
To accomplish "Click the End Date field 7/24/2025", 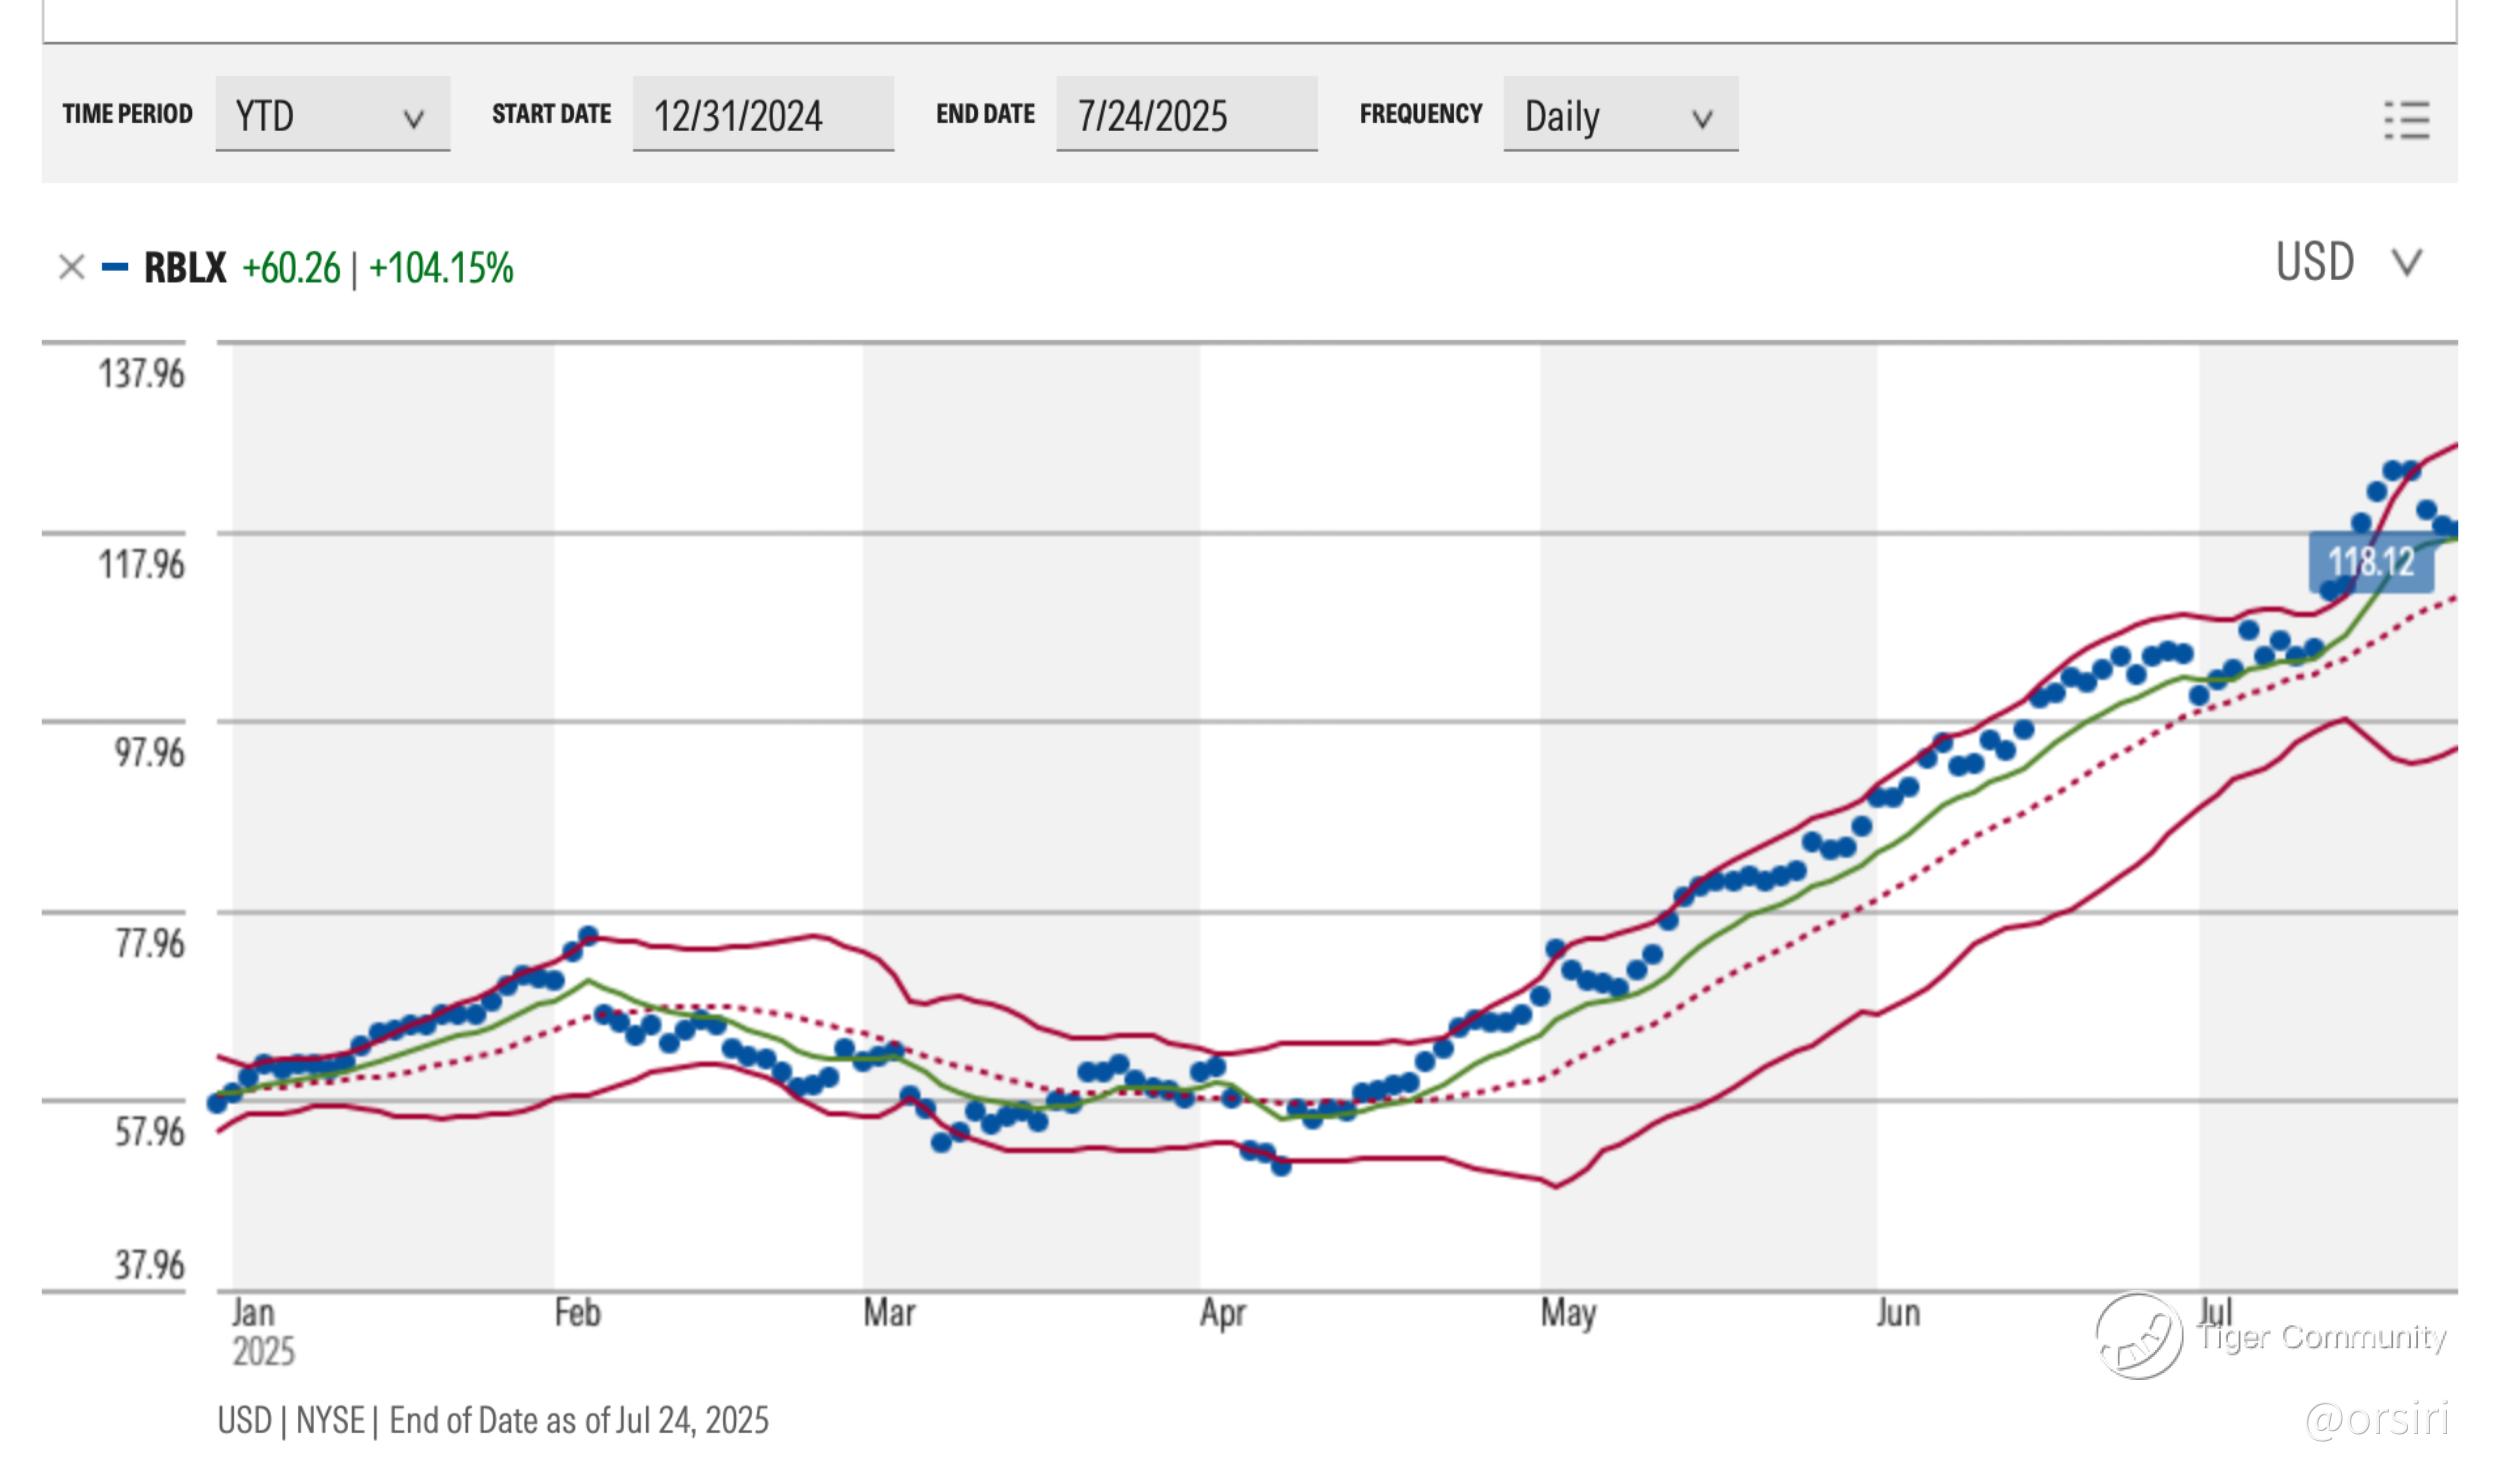I will pyautogui.click(x=1185, y=115).
